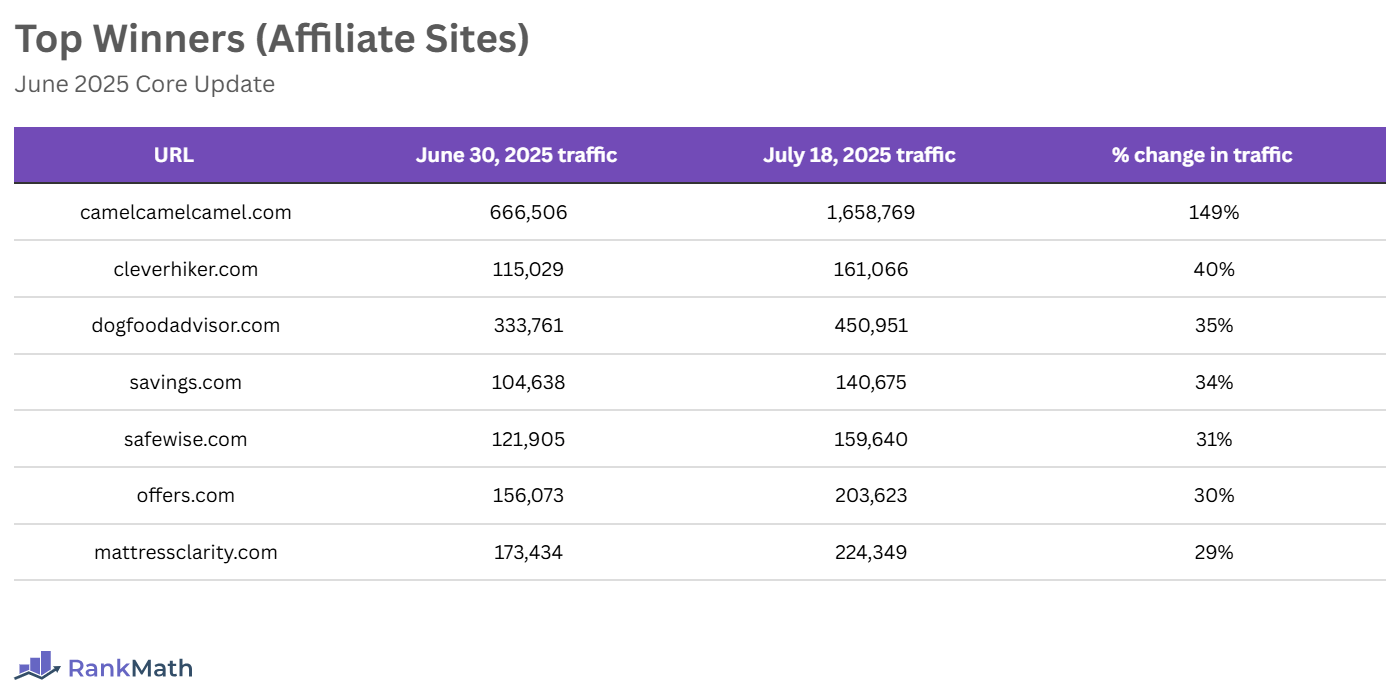Select the offers.com cell
Screen dimensions: 1400x700
tap(186, 495)
